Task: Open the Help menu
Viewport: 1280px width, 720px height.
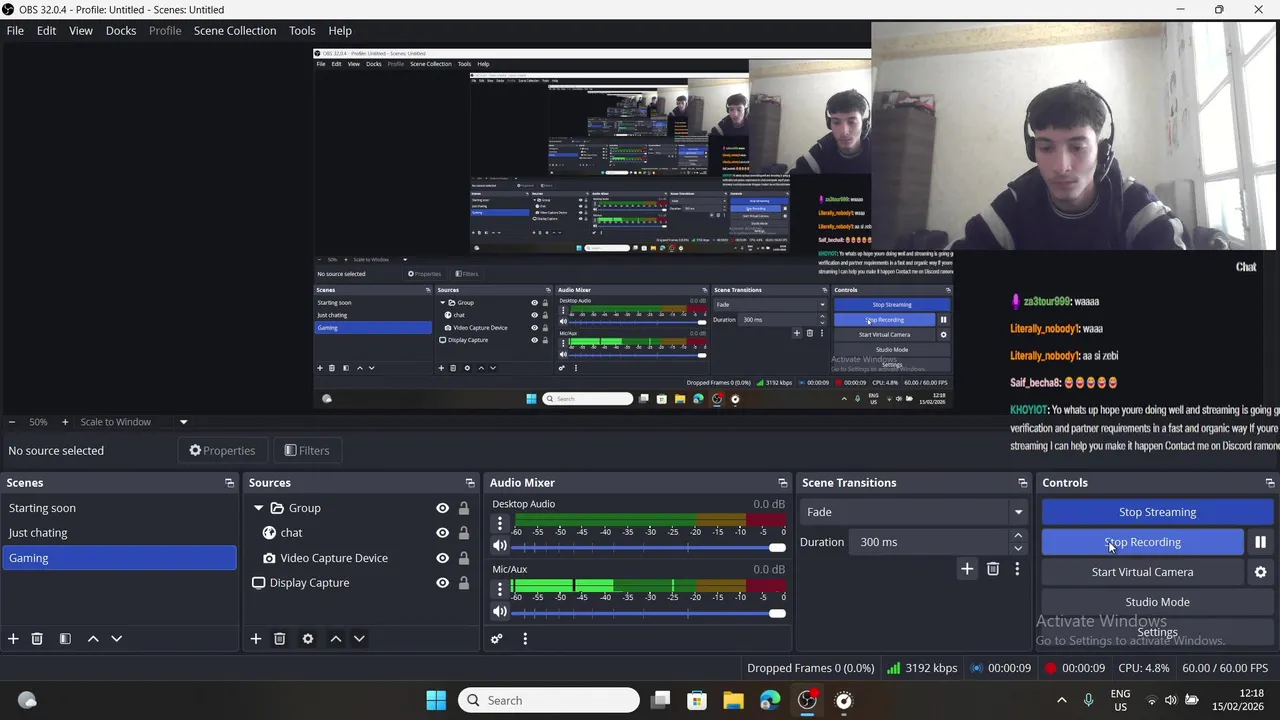Action: point(340,31)
